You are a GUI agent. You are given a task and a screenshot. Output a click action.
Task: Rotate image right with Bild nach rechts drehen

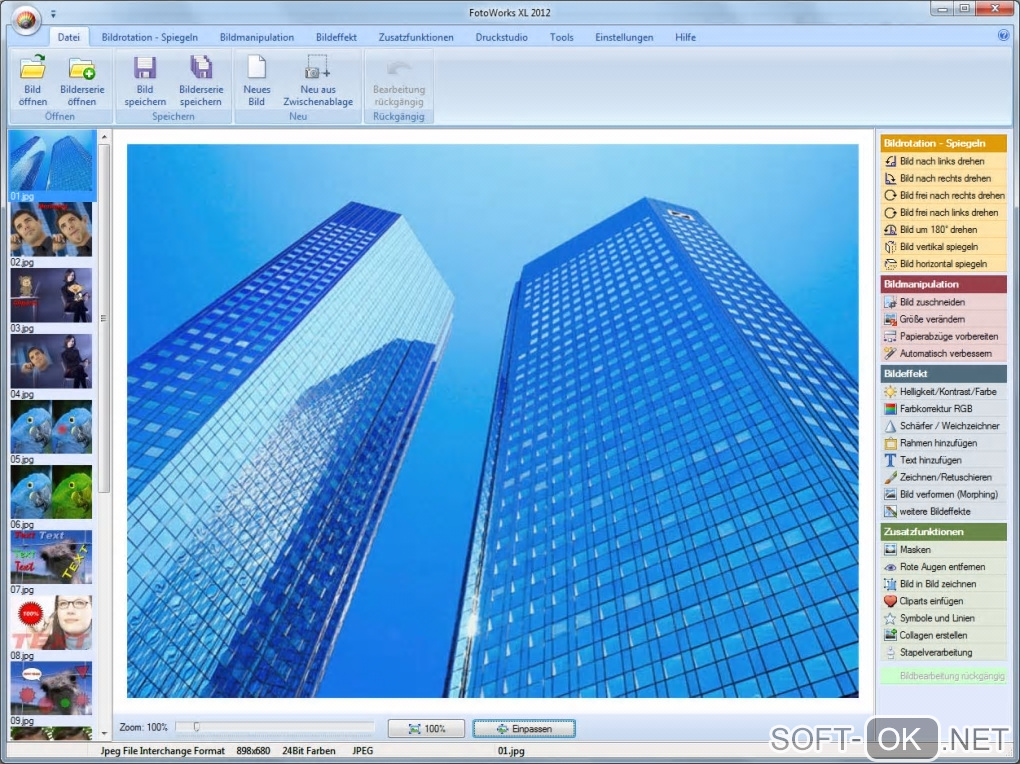943,178
